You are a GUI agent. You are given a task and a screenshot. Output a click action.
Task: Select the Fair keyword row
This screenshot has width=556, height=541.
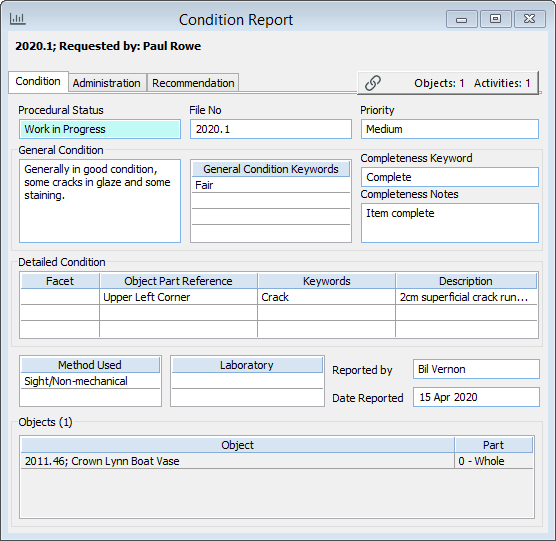[271, 185]
